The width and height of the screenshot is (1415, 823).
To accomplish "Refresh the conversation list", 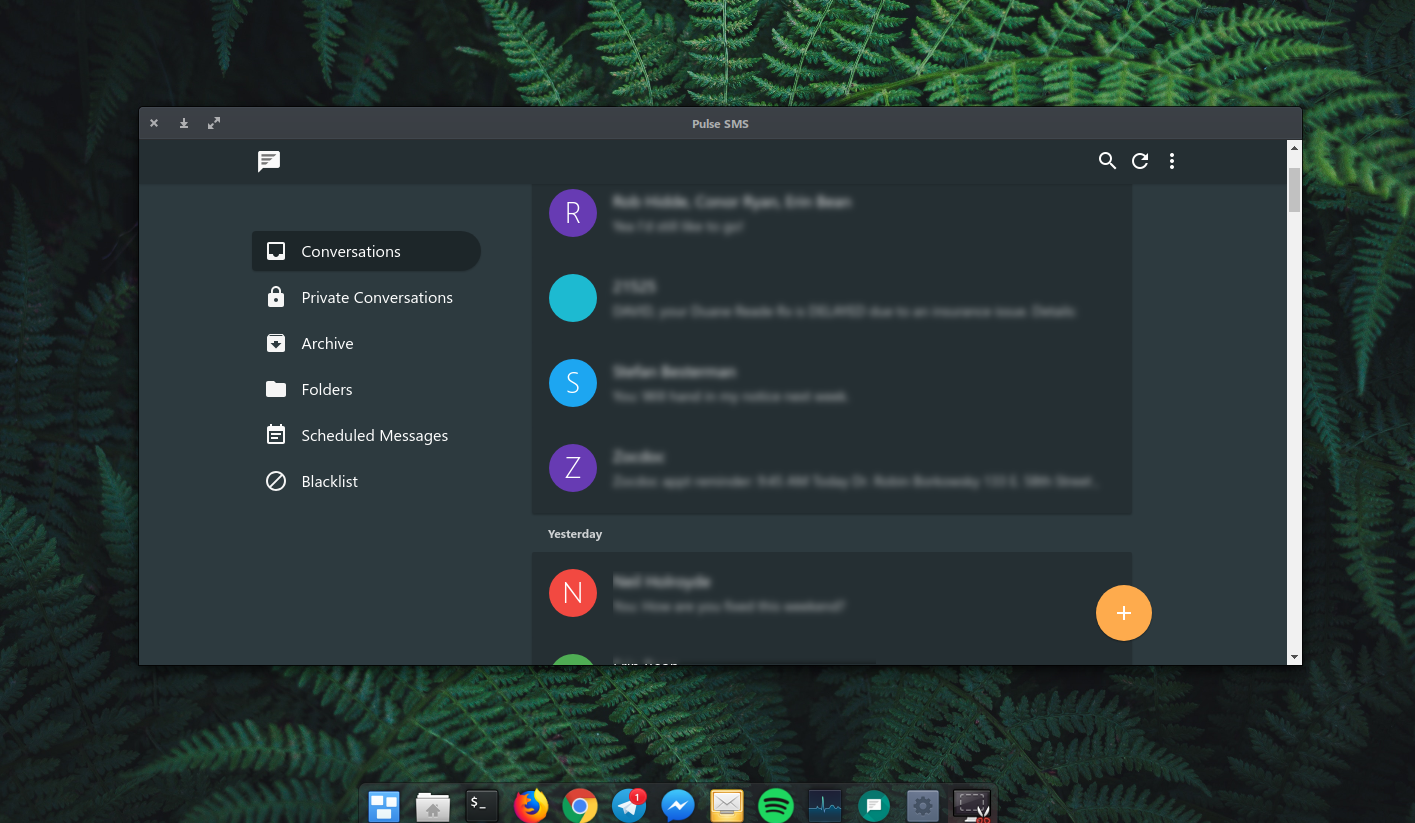I will (x=1139, y=160).
